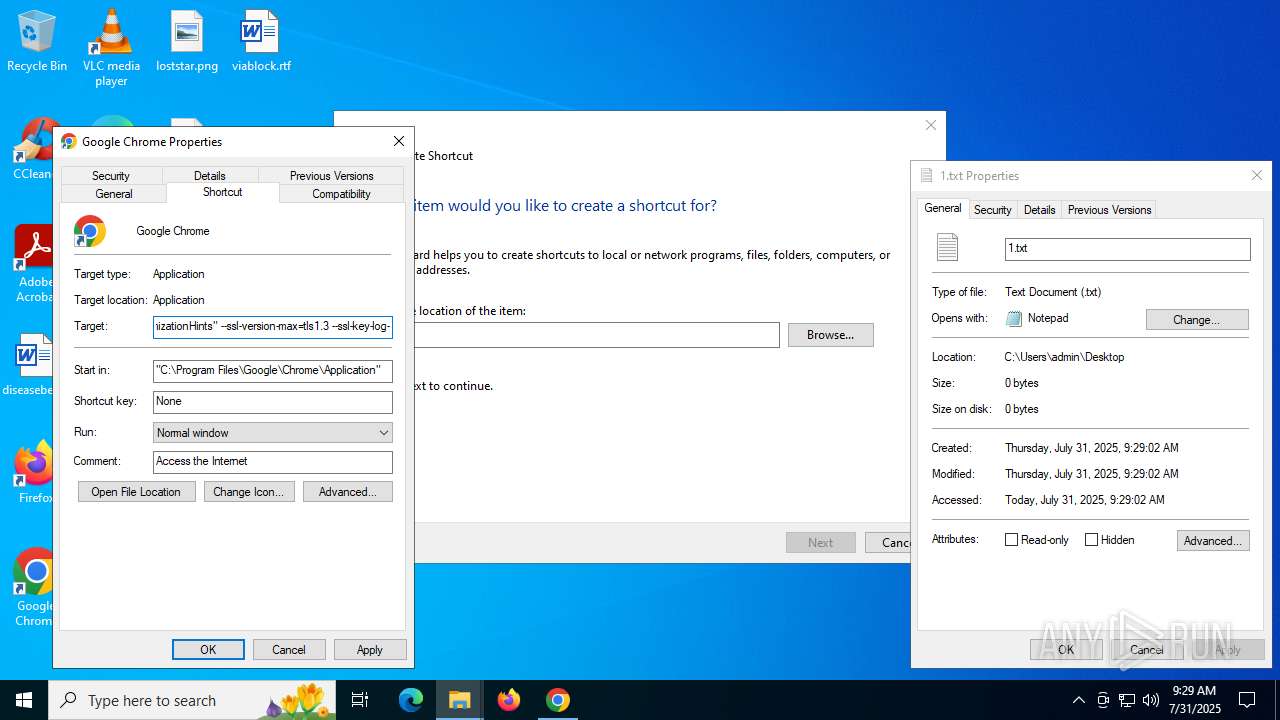
Task: Select the viablock.rtf desktop file
Action: [x=261, y=41]
